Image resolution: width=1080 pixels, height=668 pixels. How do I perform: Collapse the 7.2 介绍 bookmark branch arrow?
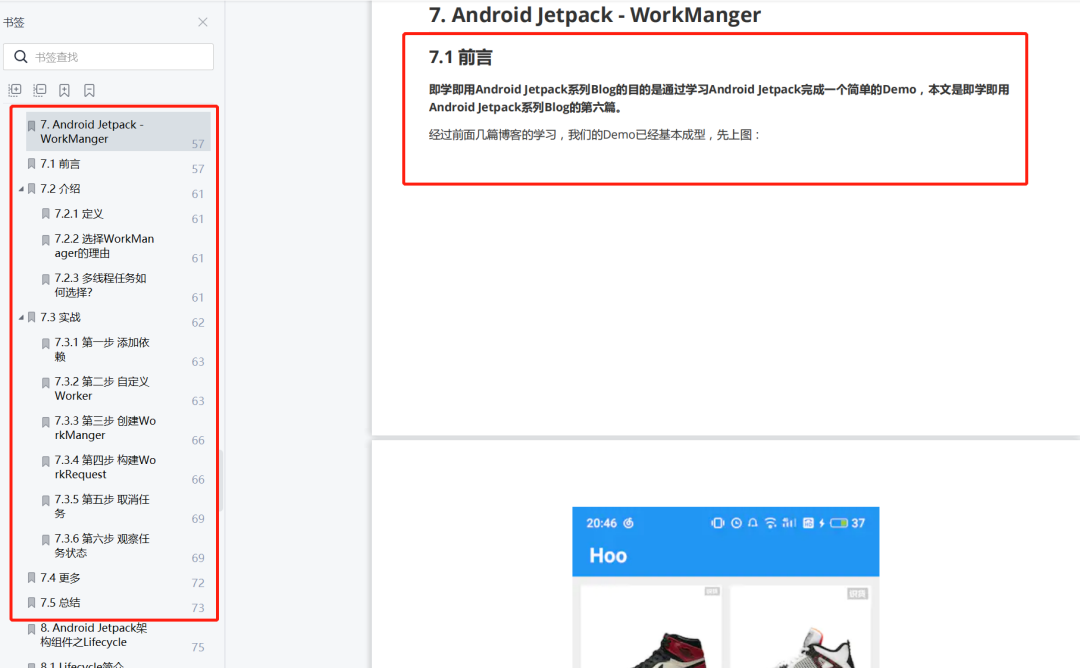click(x=21, y=189)
